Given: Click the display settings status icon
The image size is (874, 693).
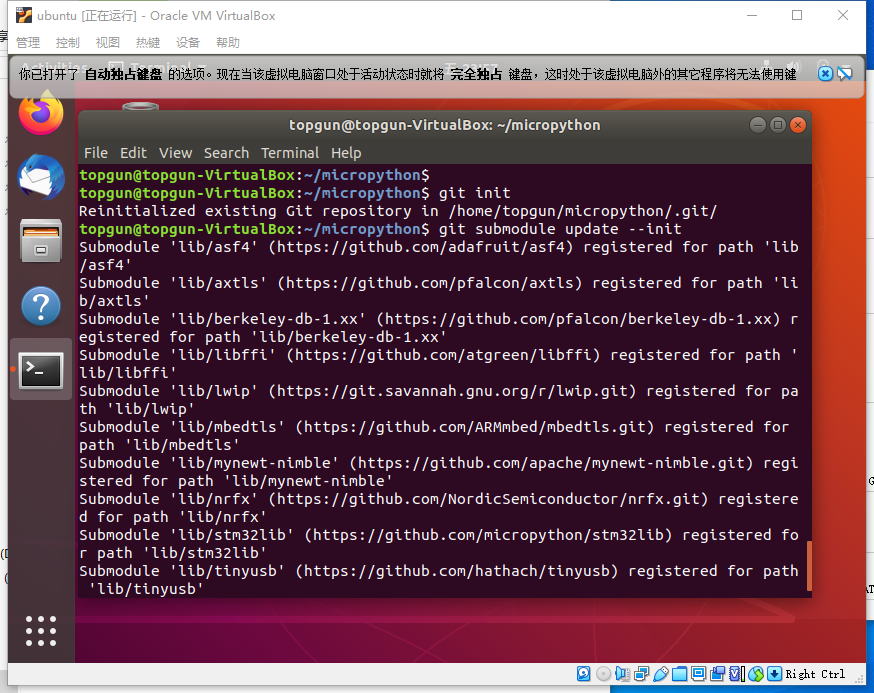Looking at the screenshot, I should 698,674.
